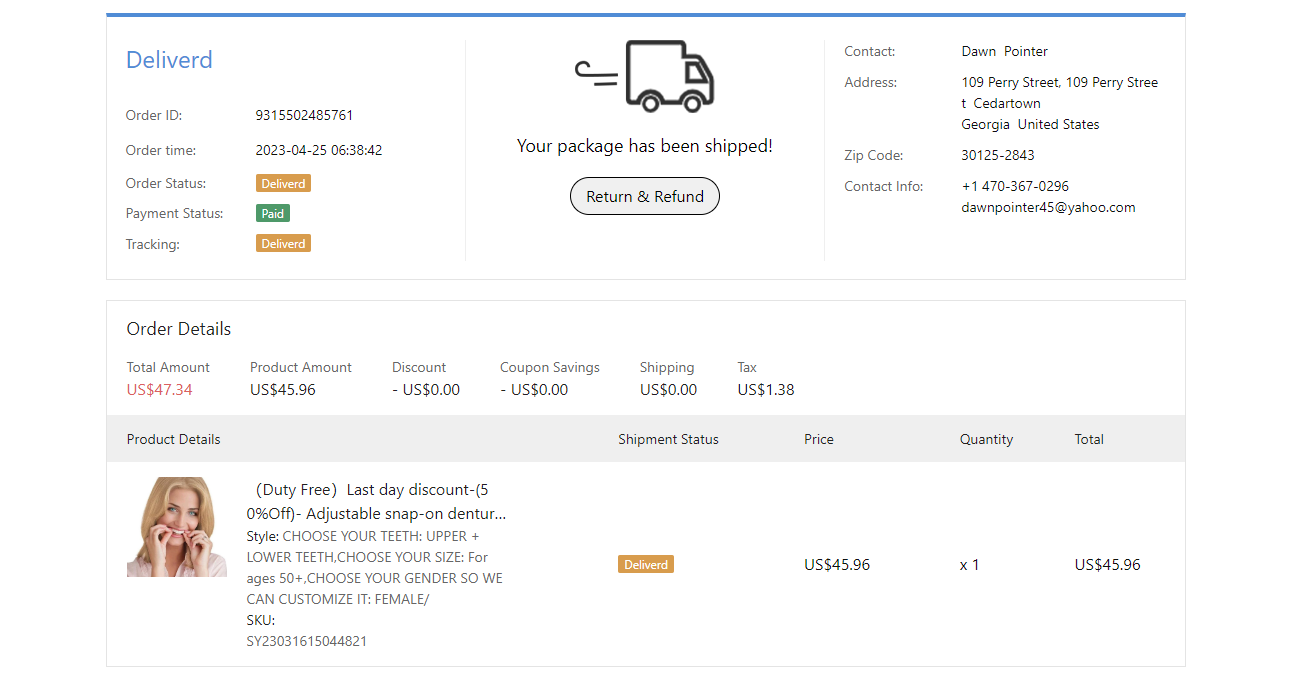
Task: Click the Deliverd badge beside Tracking
Action: 283,244
